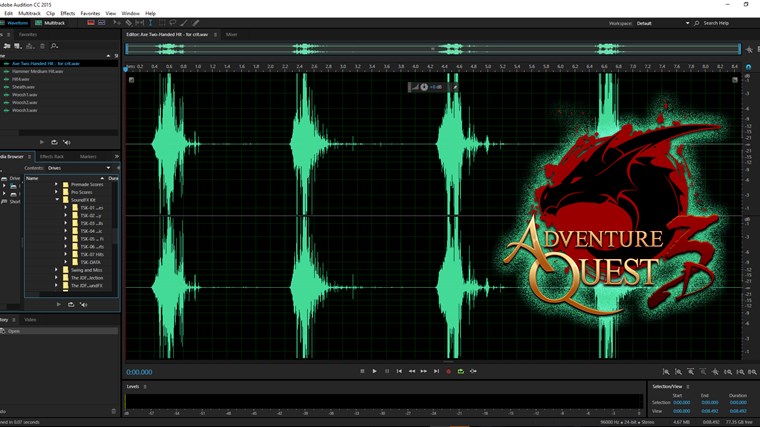This screenshot has width=760, height=427.
Task: Toggle the Spectral Frequency Display button
Action: [x=91, y=23]
